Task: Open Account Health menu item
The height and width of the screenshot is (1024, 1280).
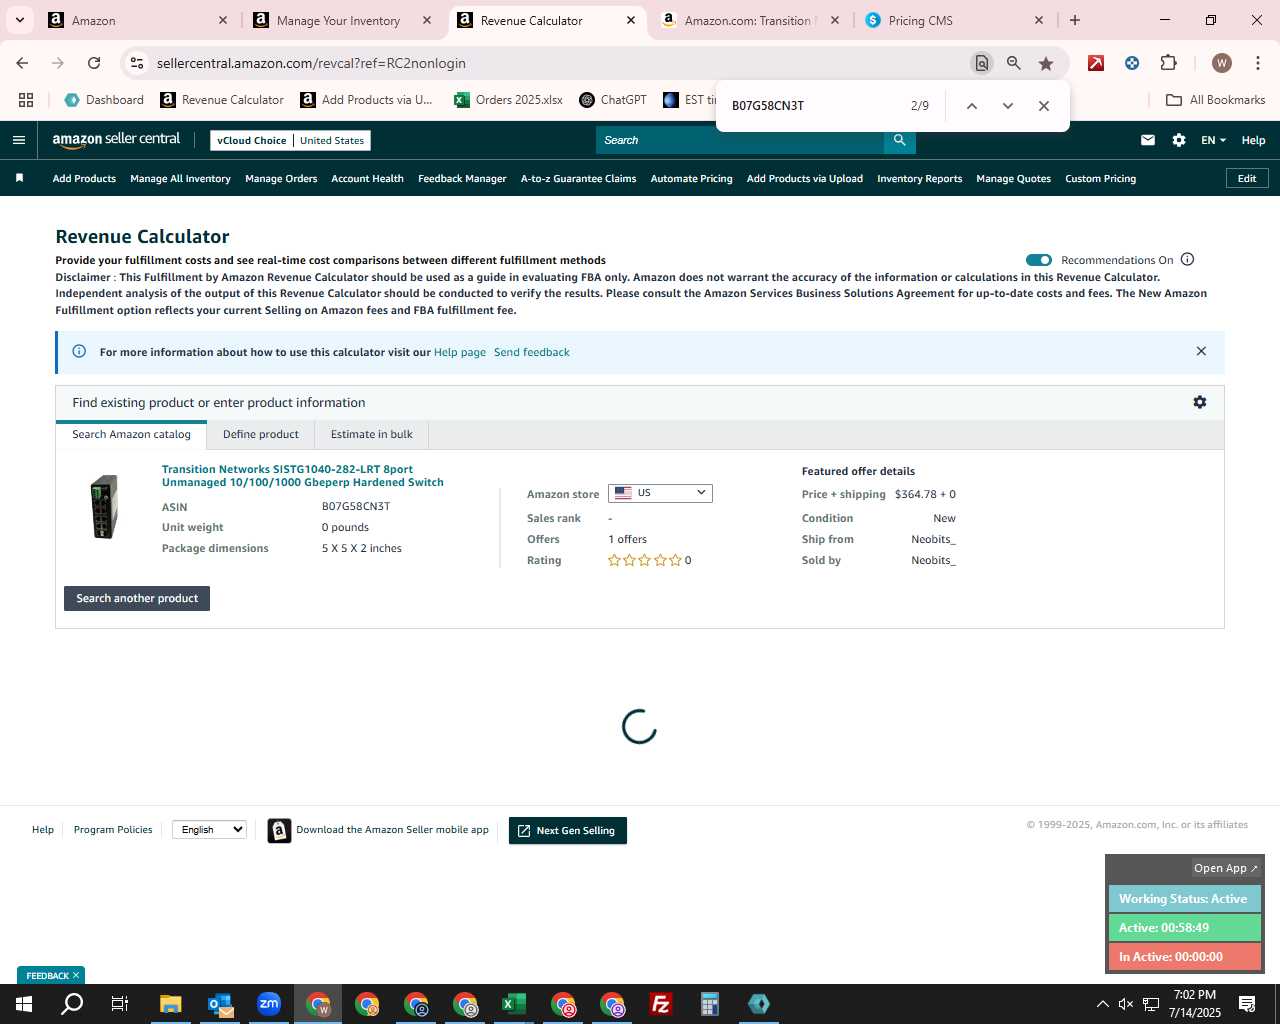Action: (367, 178)
